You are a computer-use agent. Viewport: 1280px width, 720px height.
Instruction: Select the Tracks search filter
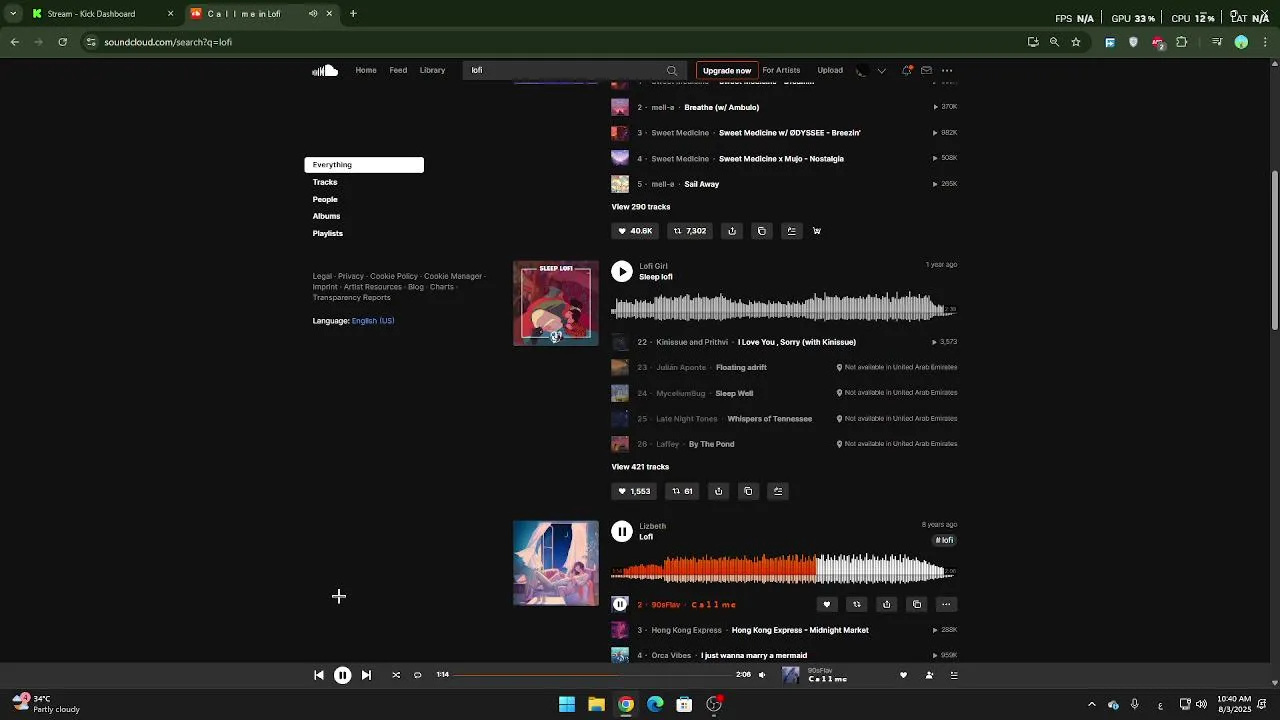click(x=325, y=182)
